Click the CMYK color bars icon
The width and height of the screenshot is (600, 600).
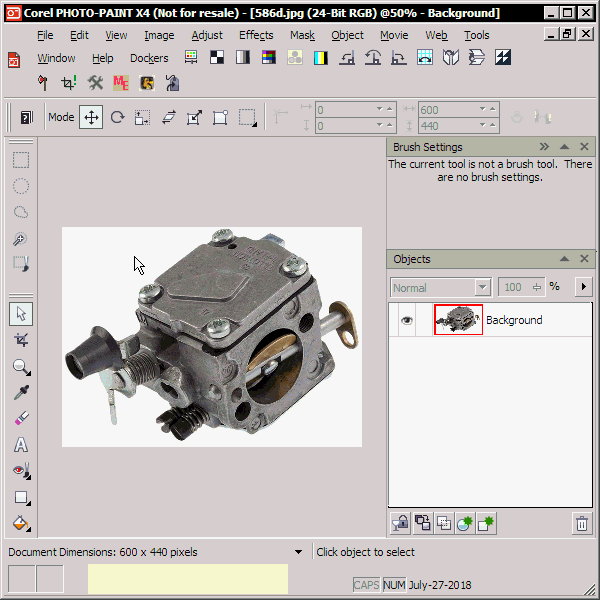(321, 57)
